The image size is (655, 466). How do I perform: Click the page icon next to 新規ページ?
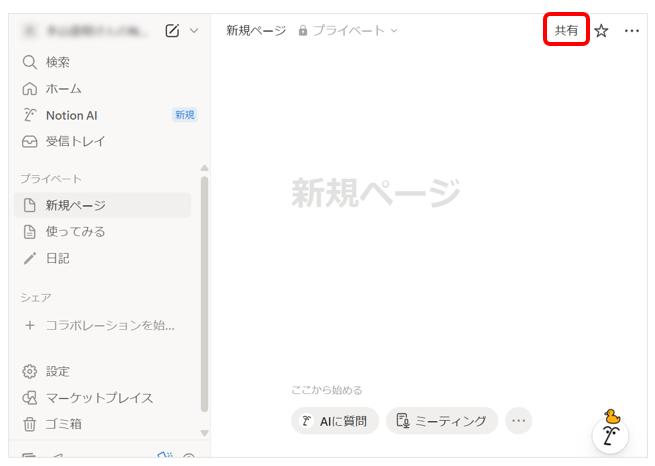(30, 205)
